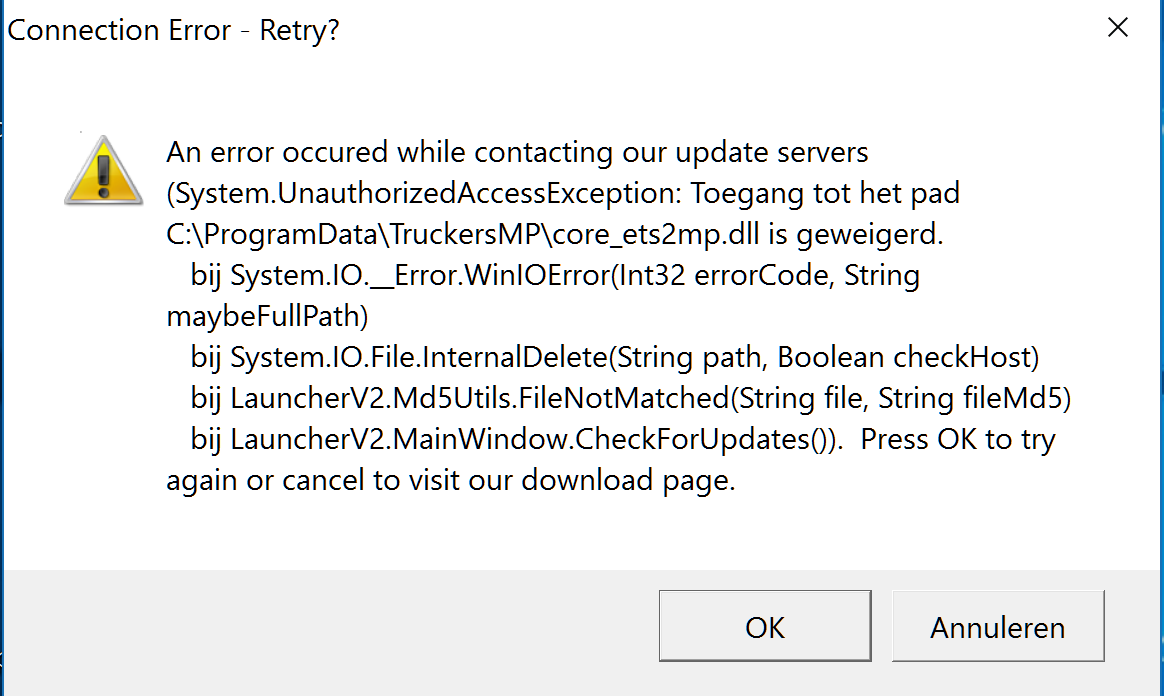Click the System.IO.File.InternalDelete stack line
Screen dimensions: 1164x696
pyautogui.click(x=615, y=358)
